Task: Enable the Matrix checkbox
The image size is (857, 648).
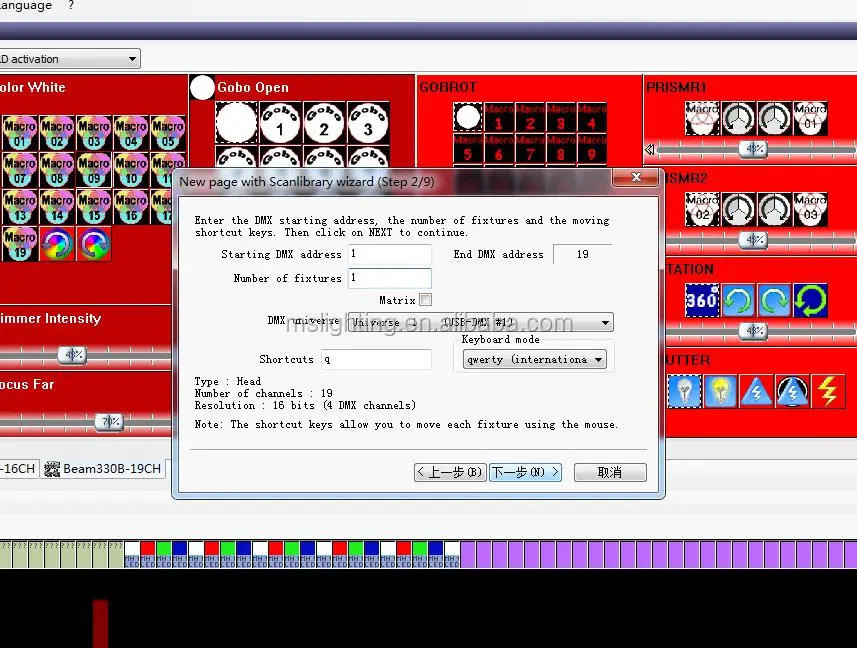Action: [426, 300]
